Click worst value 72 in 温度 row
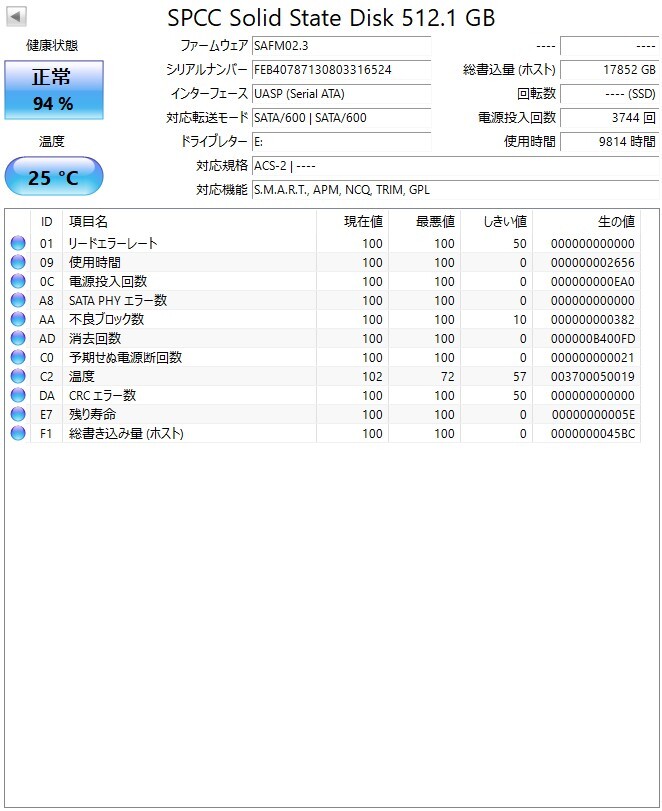 [448, 376]
